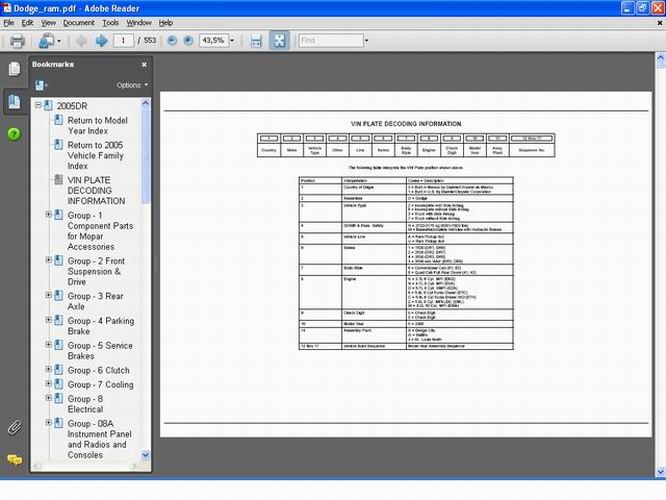Expand Group - 6 Clutch bookmark
The height and width of the screenshot is (500, 666).
[48, 369]
